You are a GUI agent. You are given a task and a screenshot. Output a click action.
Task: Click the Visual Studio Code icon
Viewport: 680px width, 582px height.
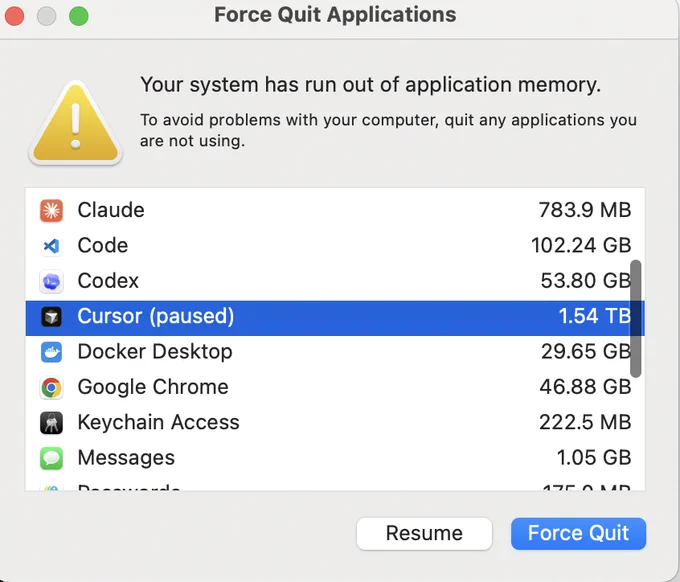click(51, 246)
